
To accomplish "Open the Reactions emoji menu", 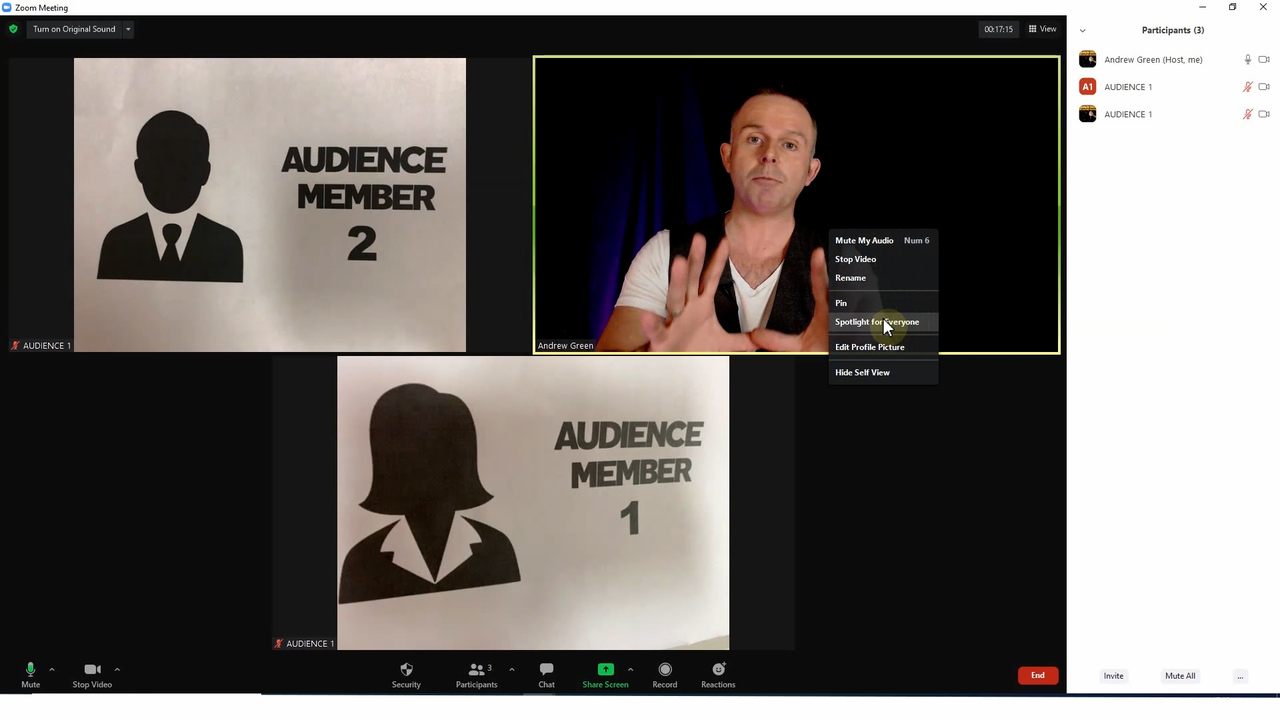I will 718,670.
